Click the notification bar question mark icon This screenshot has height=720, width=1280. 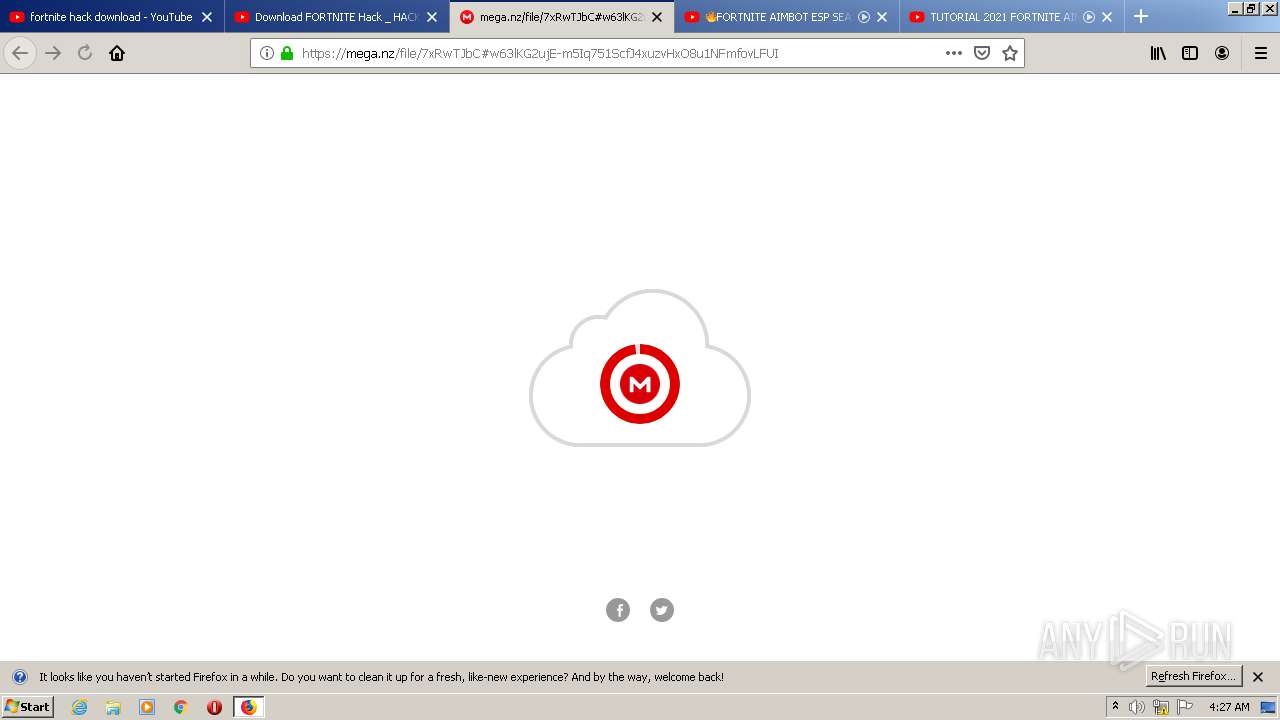click(x=19, y=677)
